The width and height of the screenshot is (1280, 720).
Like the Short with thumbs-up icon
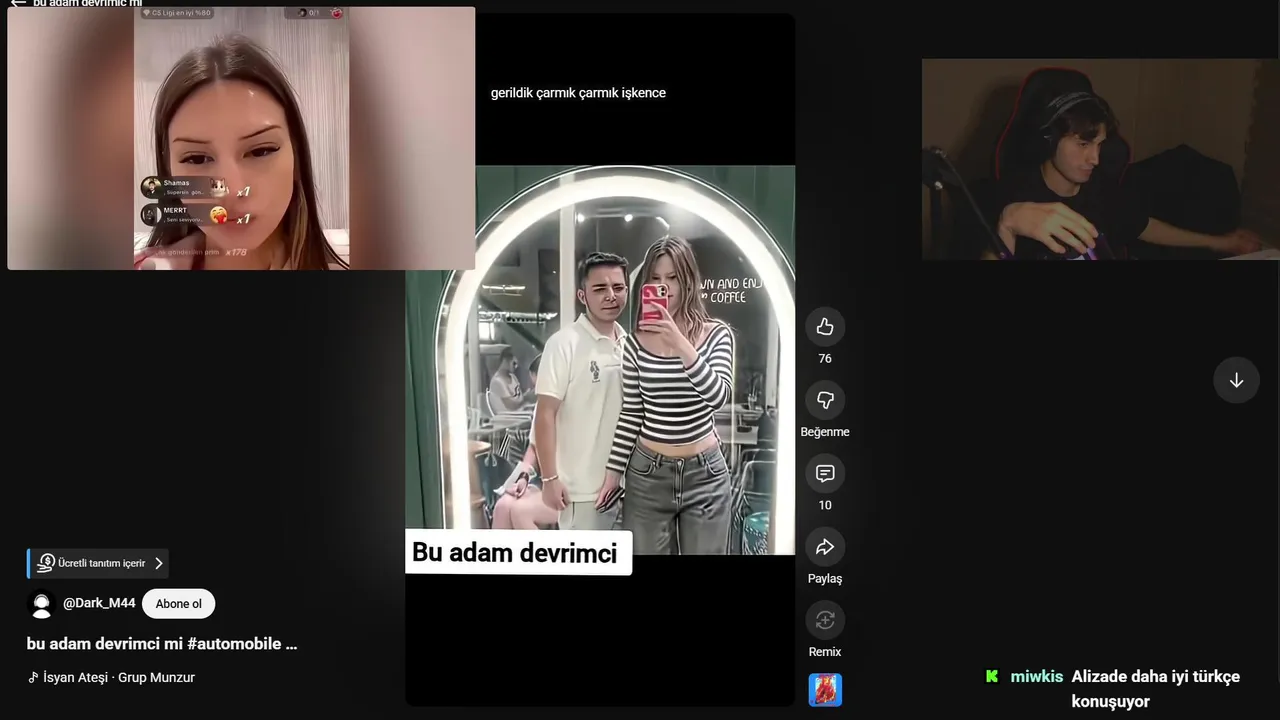click(825, 327)
